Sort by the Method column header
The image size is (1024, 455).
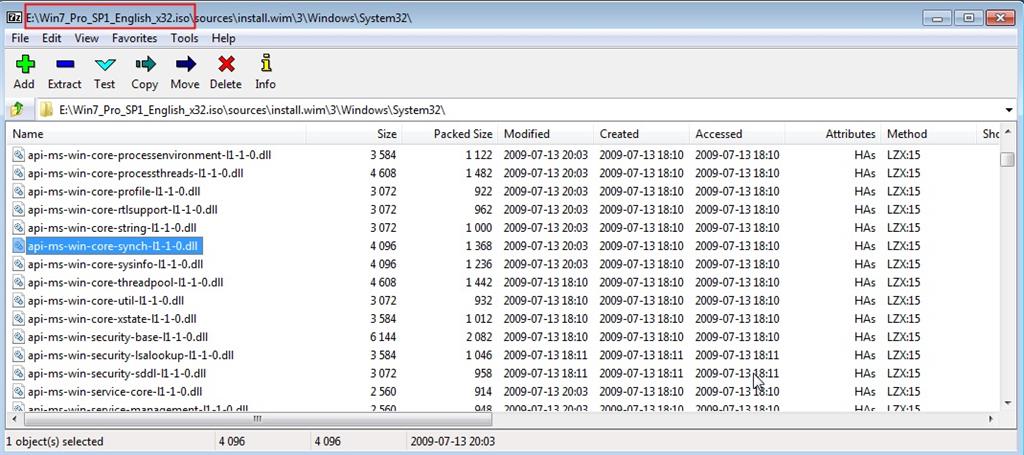point(929,134)
